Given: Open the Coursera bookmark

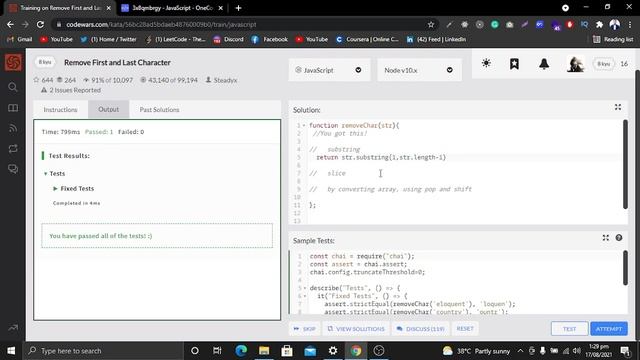Looking at the screenshot, I should point(367,39).
